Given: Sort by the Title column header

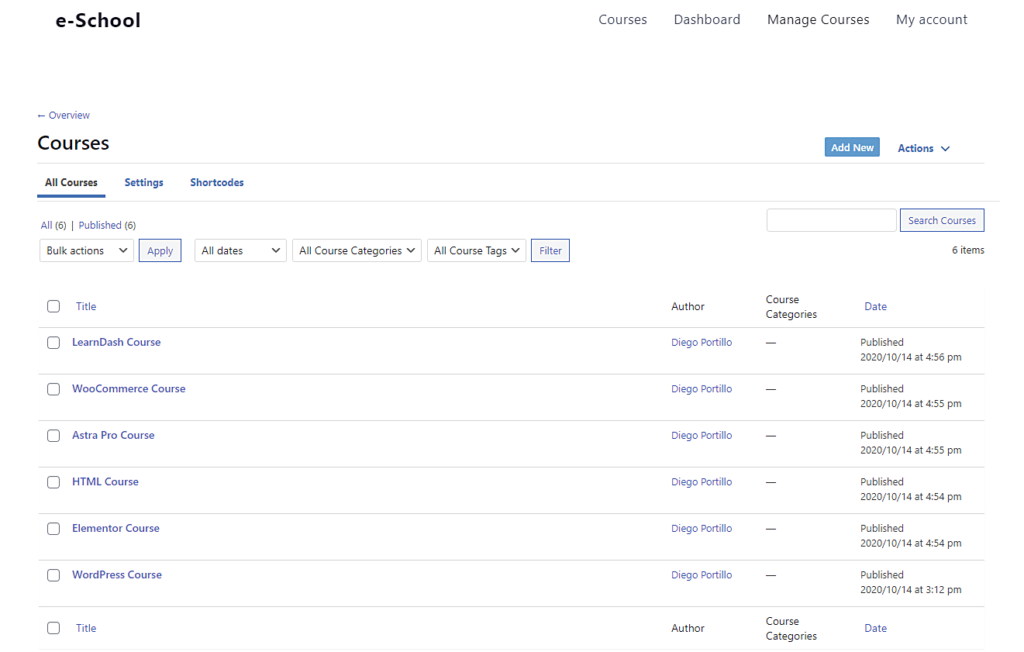Looking at the screenshot, I should (86, 306).
